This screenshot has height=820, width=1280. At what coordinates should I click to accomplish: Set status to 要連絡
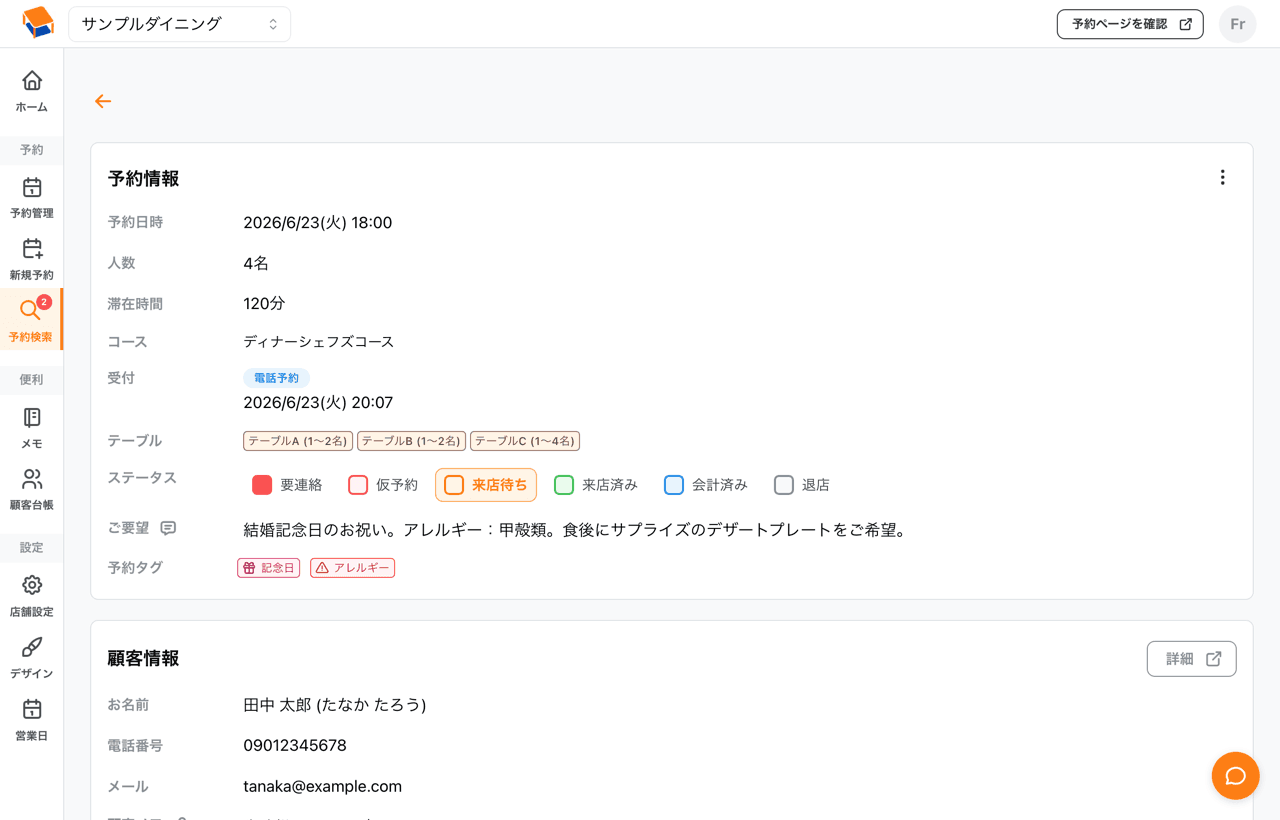pos(287,485)
